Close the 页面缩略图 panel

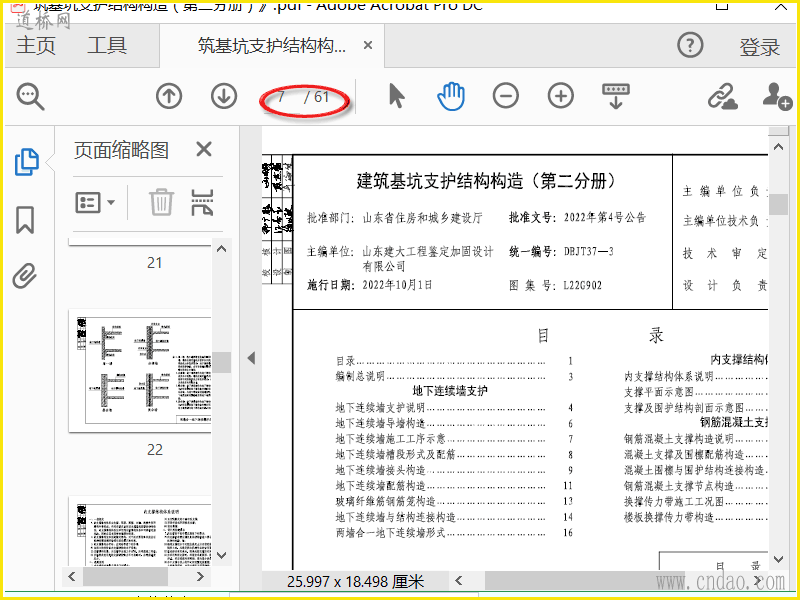click(204, 149)
